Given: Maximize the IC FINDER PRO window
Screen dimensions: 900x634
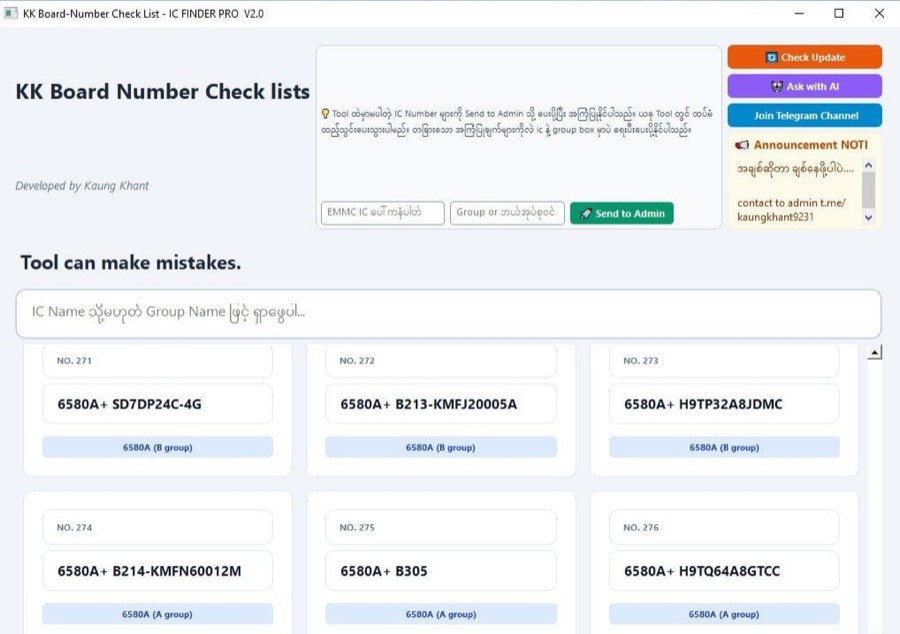Looking at the screenshot, I should (839, 13).
